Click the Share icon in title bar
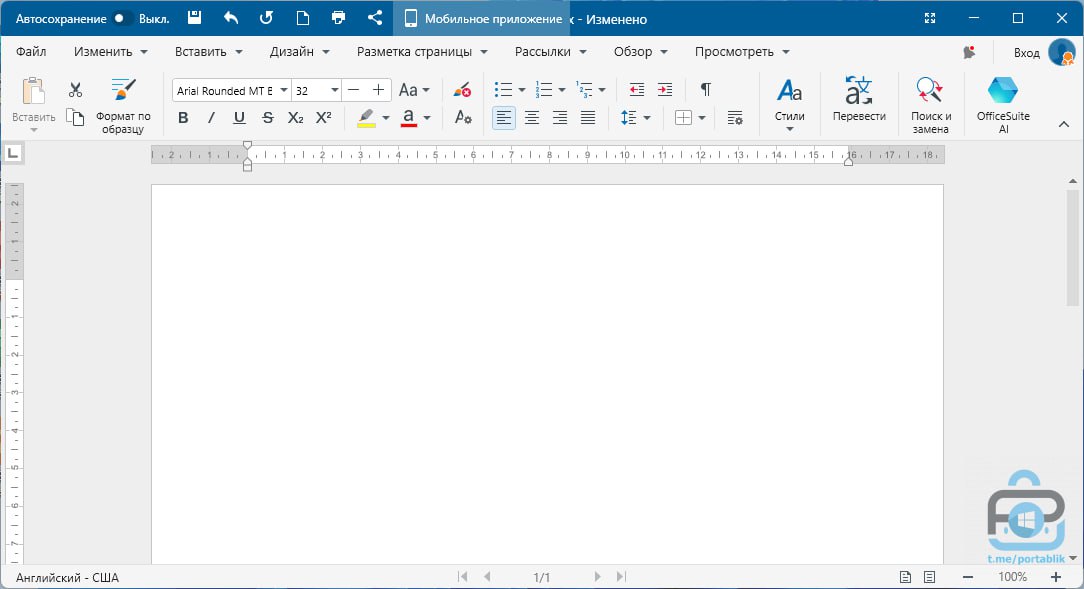This screenshot has width=1084, height=589. pyautogui.click(x=374, y=18)
